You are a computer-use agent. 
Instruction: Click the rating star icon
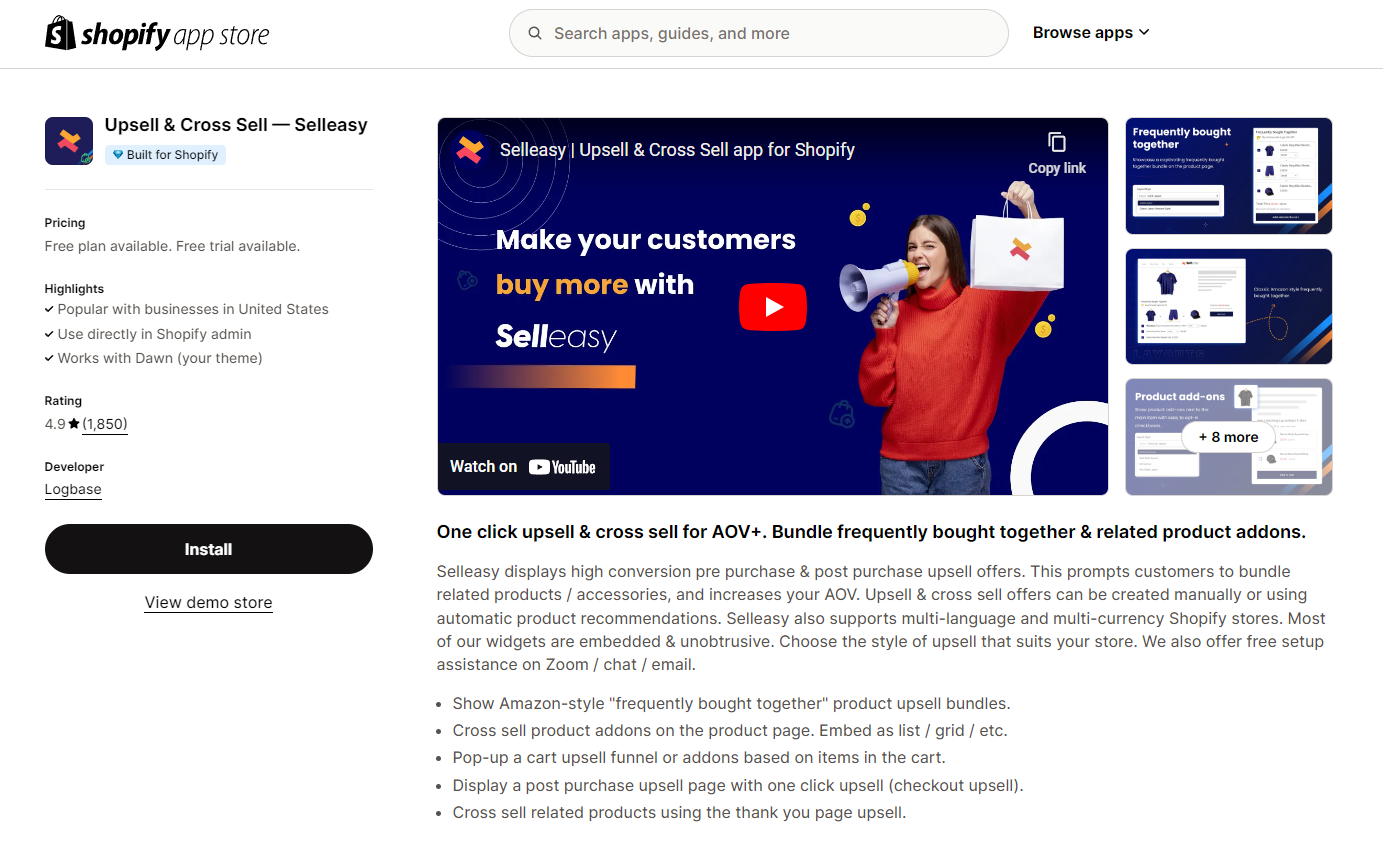(74, 424)
